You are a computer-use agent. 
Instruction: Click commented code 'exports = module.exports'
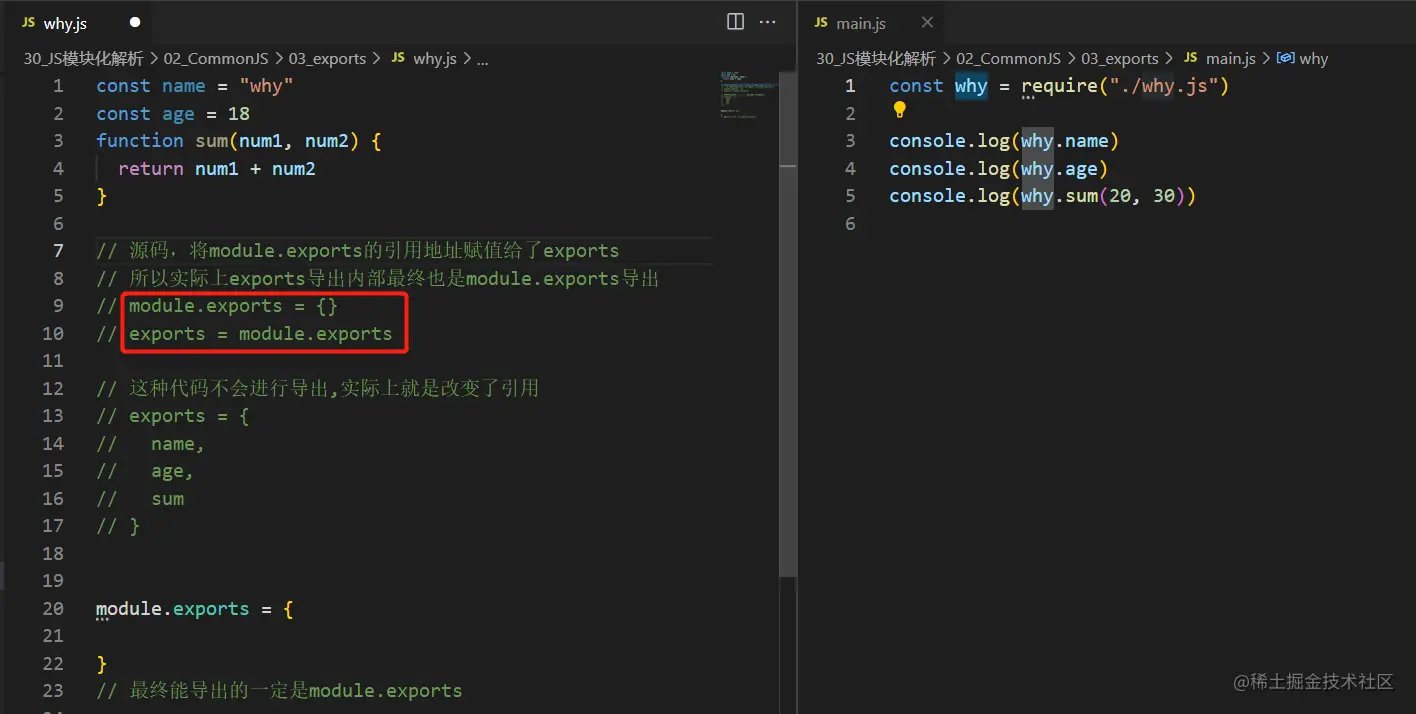(x=261, y=334)
